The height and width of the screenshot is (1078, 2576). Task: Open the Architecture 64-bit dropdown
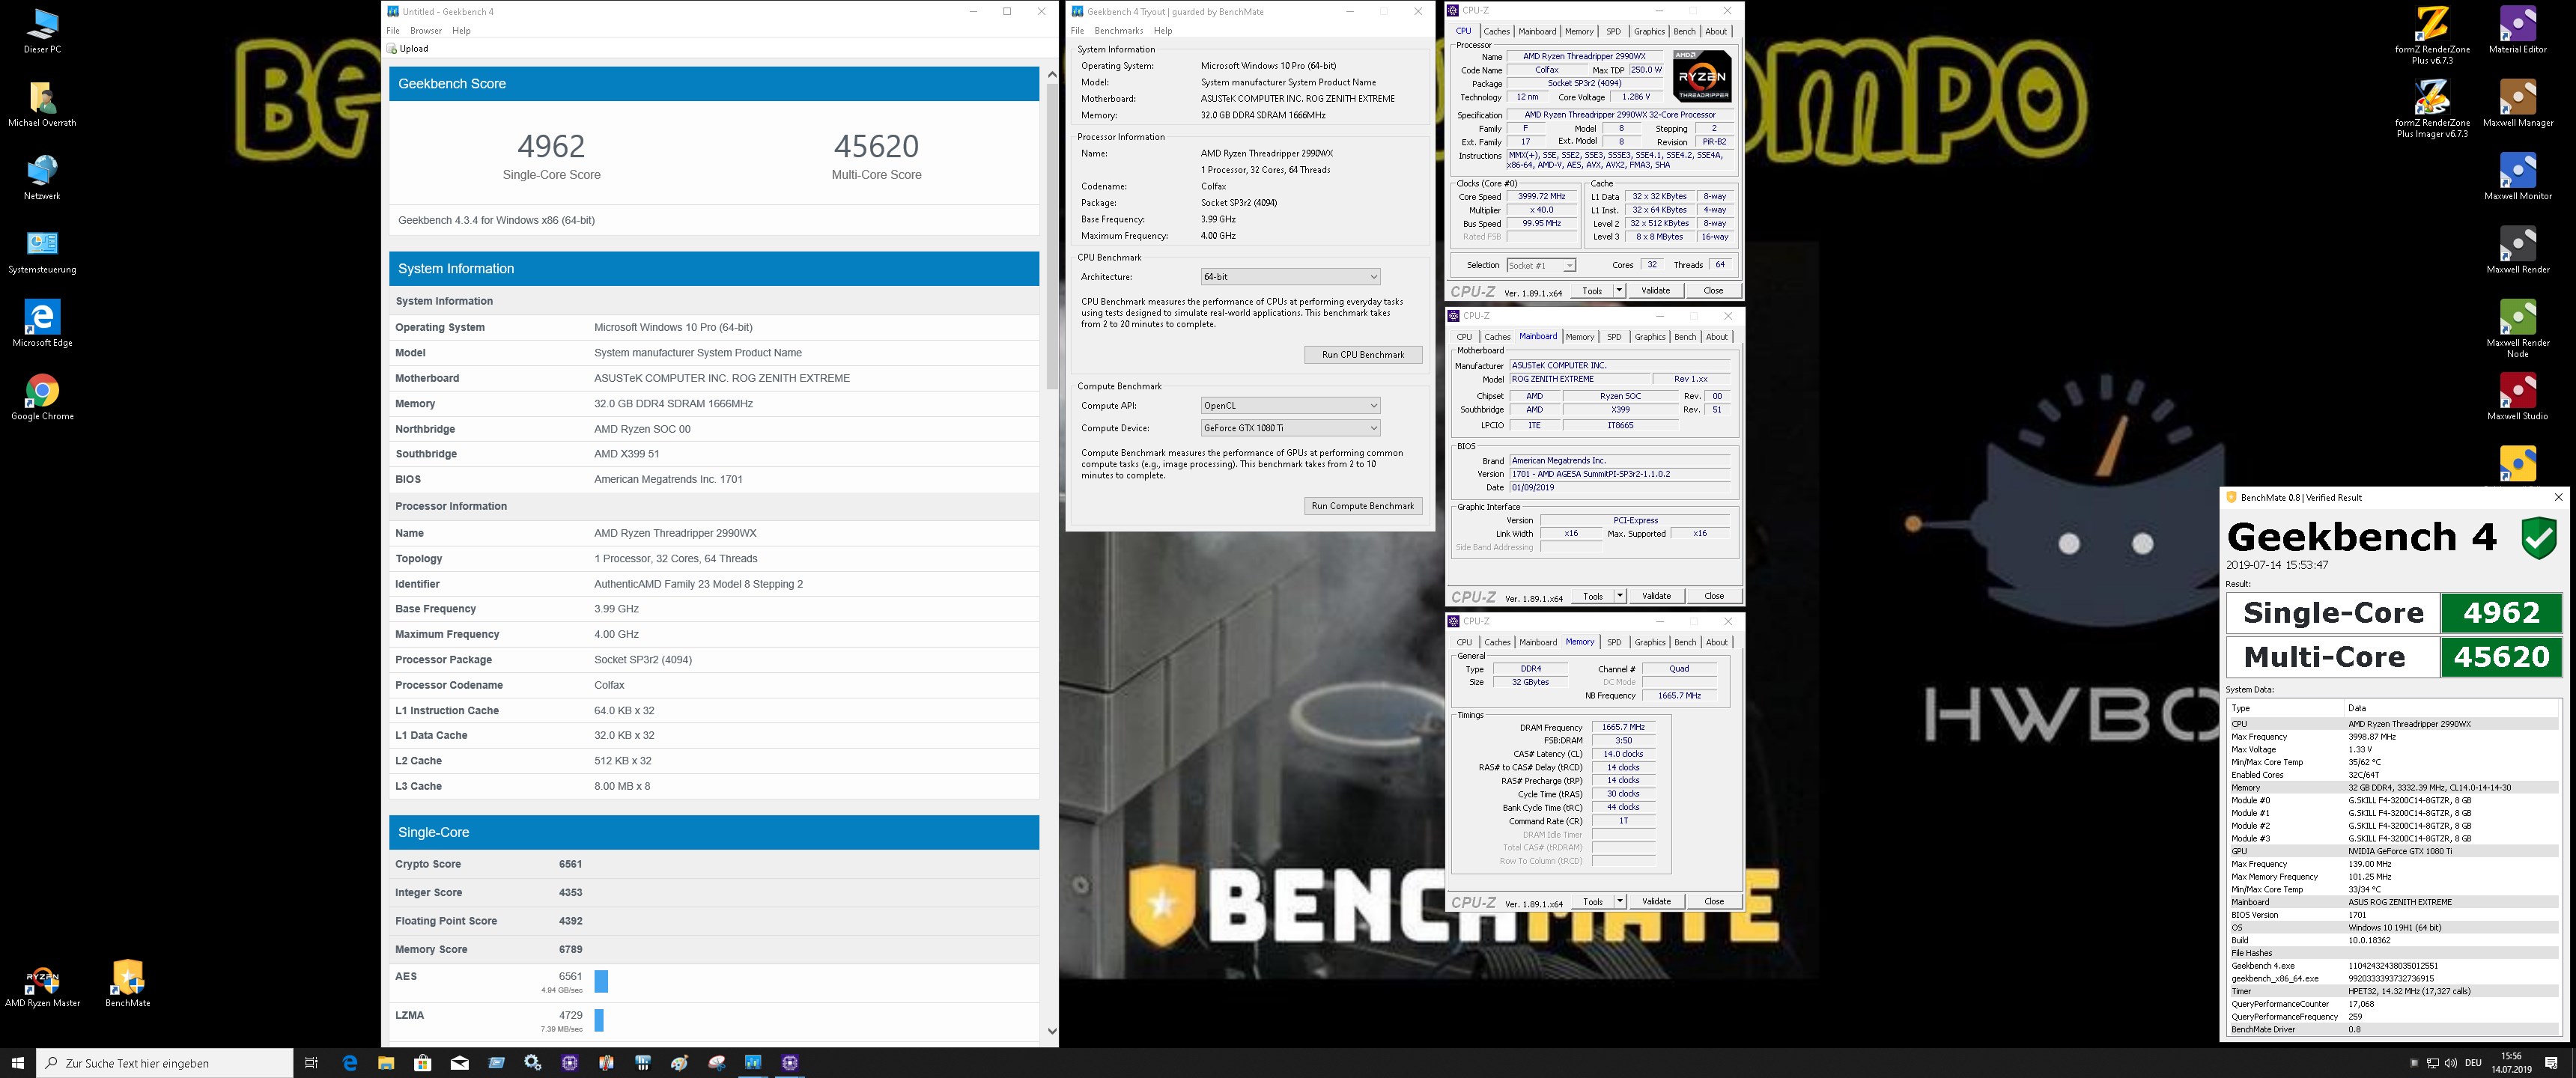pyautogui.click(x=1290, y=277)
